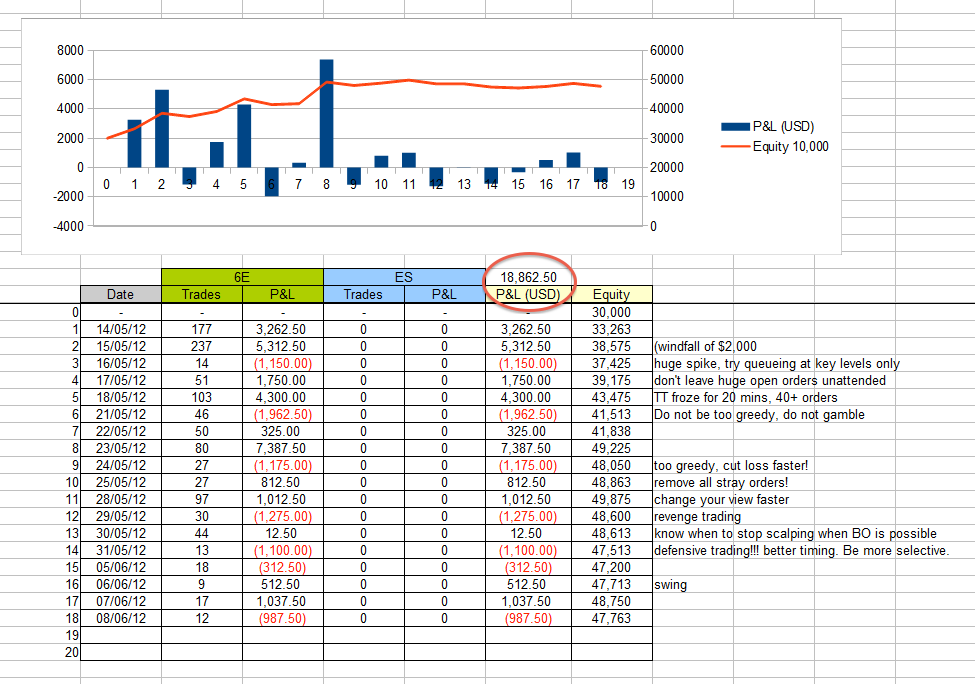
Task: Select the 'revenge trading' note cell
Action: tap(699, 516)
